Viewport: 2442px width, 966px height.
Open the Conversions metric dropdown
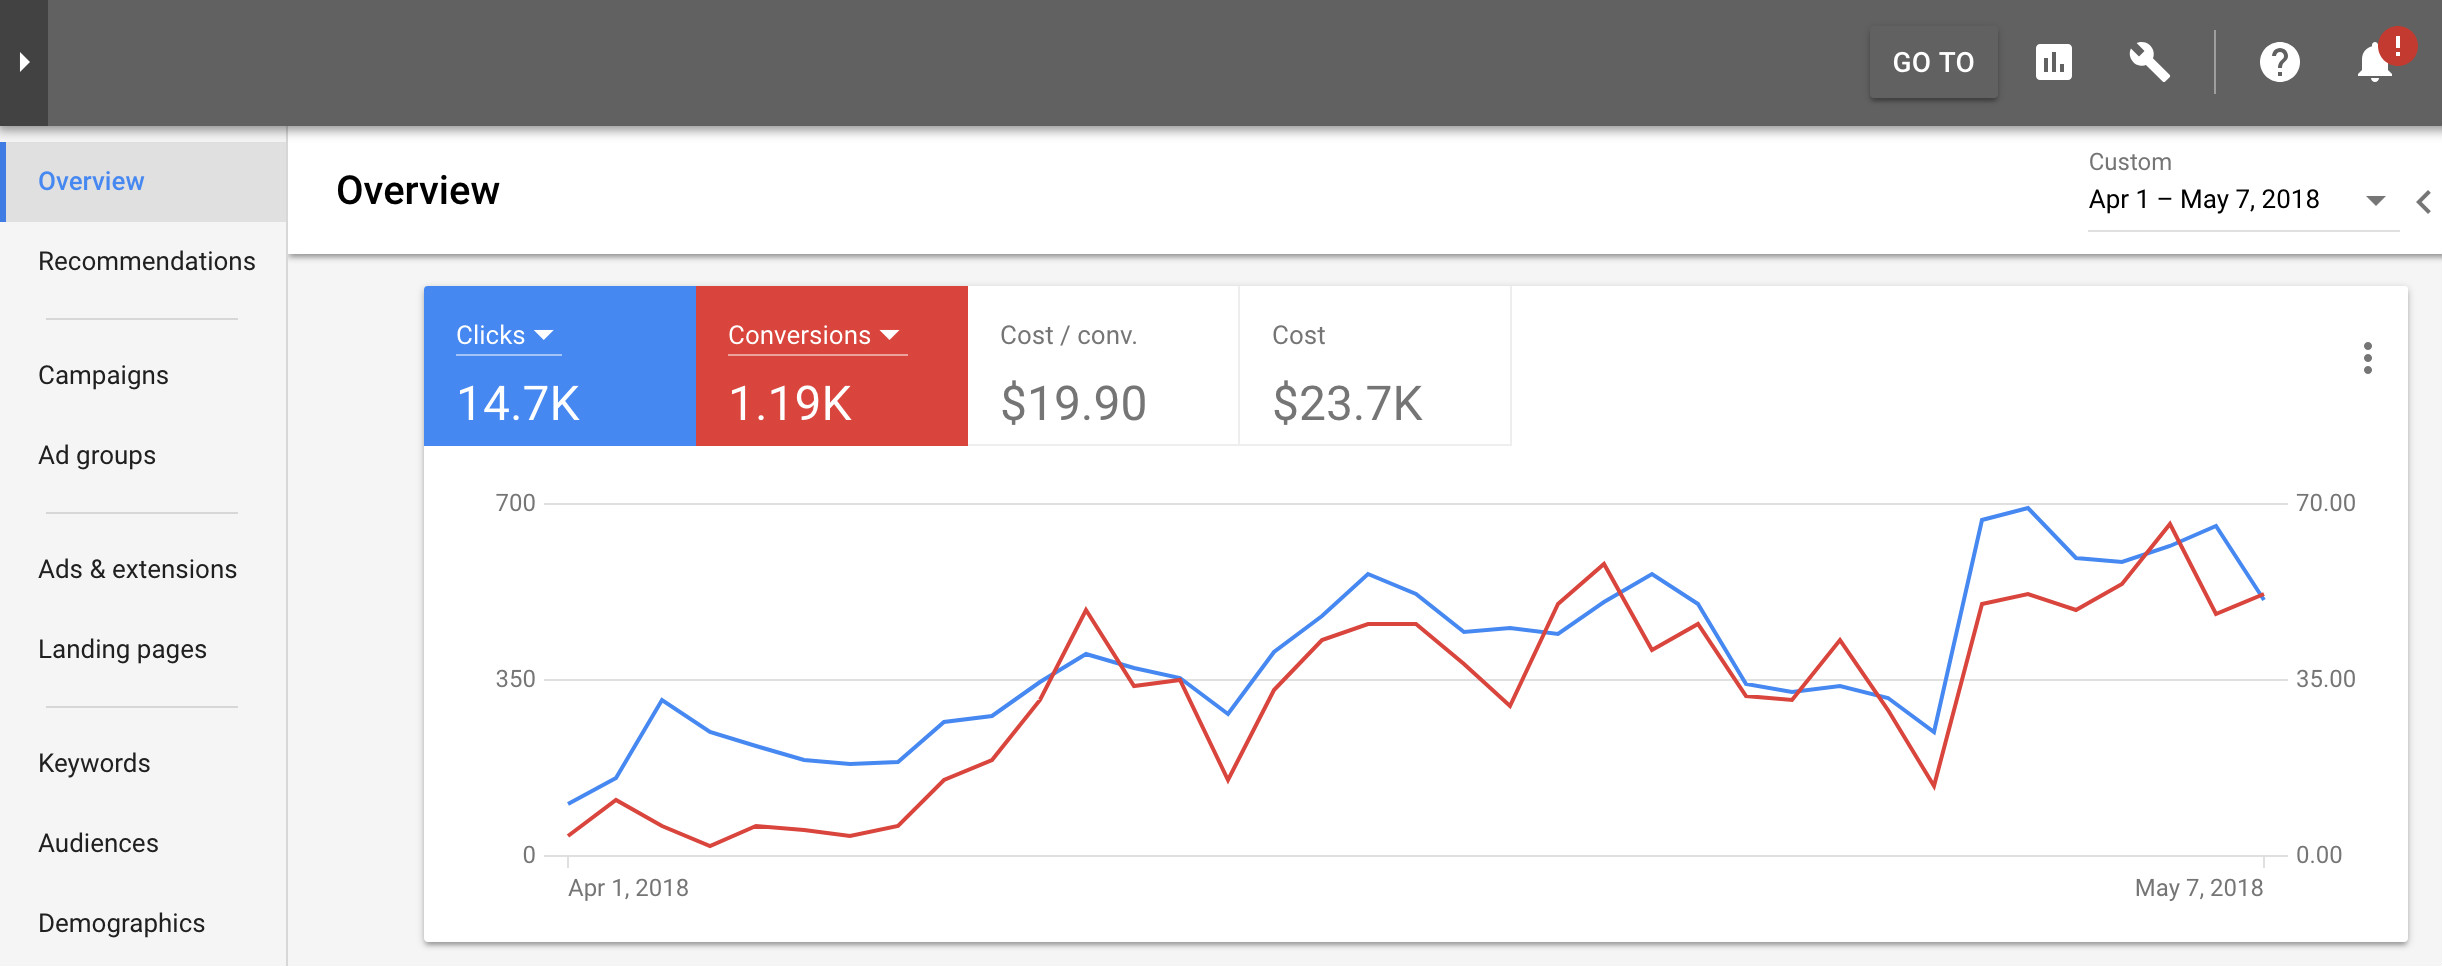coord(817,335)
